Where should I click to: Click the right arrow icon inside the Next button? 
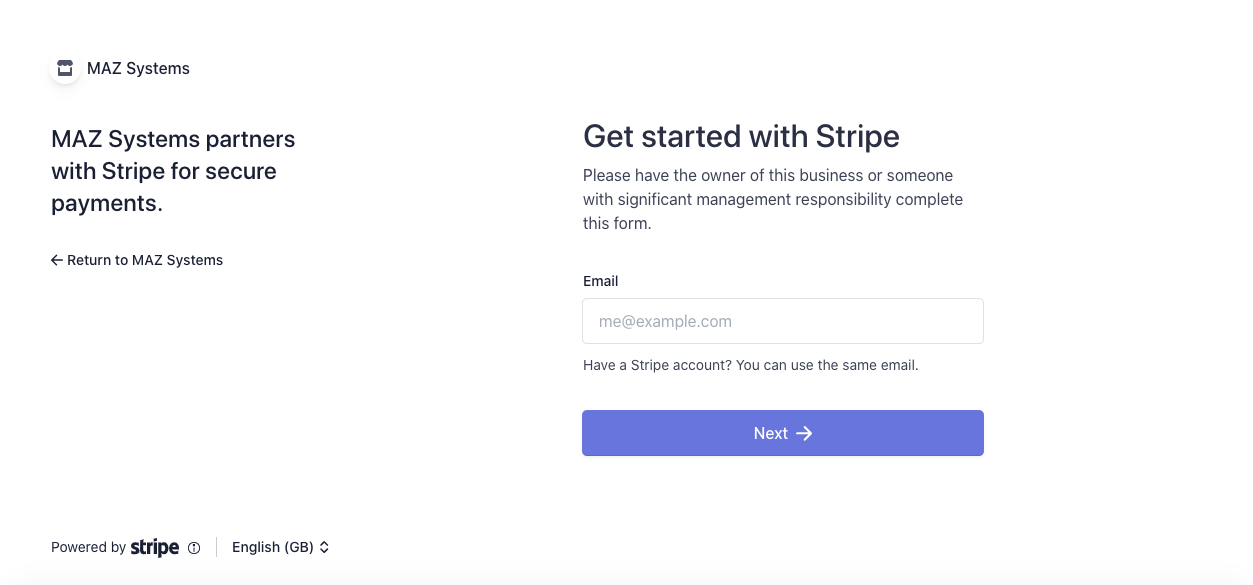point(804,433)
